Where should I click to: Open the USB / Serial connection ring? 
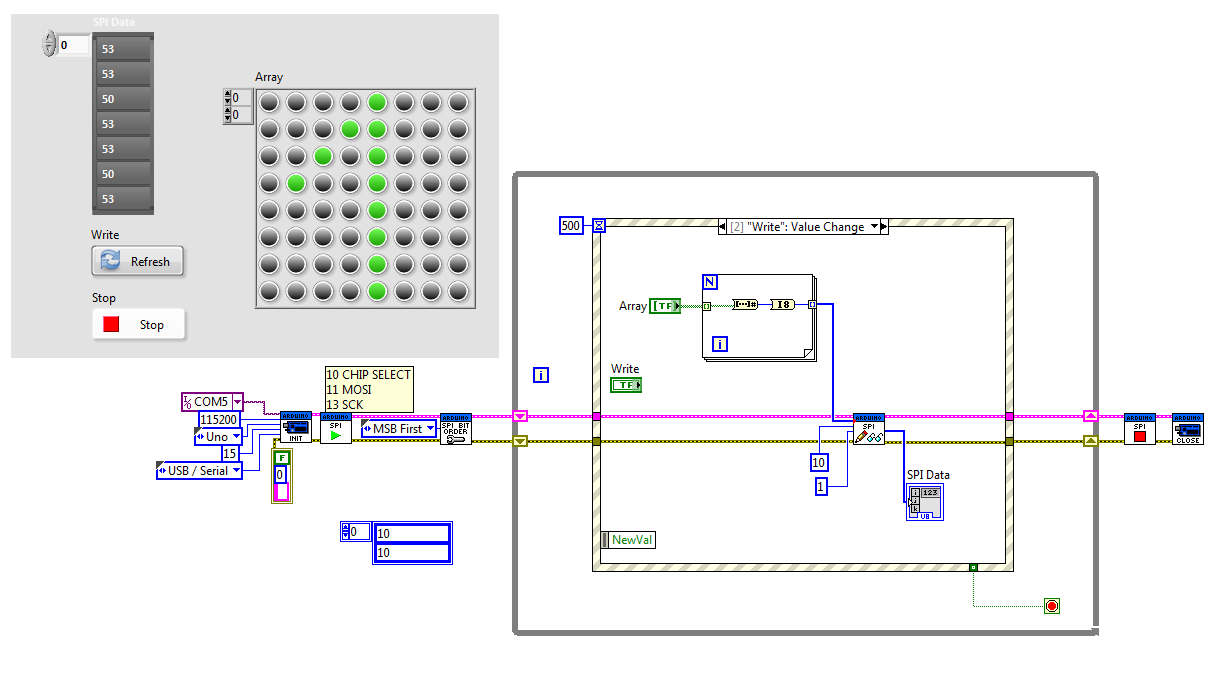(199, 470)
